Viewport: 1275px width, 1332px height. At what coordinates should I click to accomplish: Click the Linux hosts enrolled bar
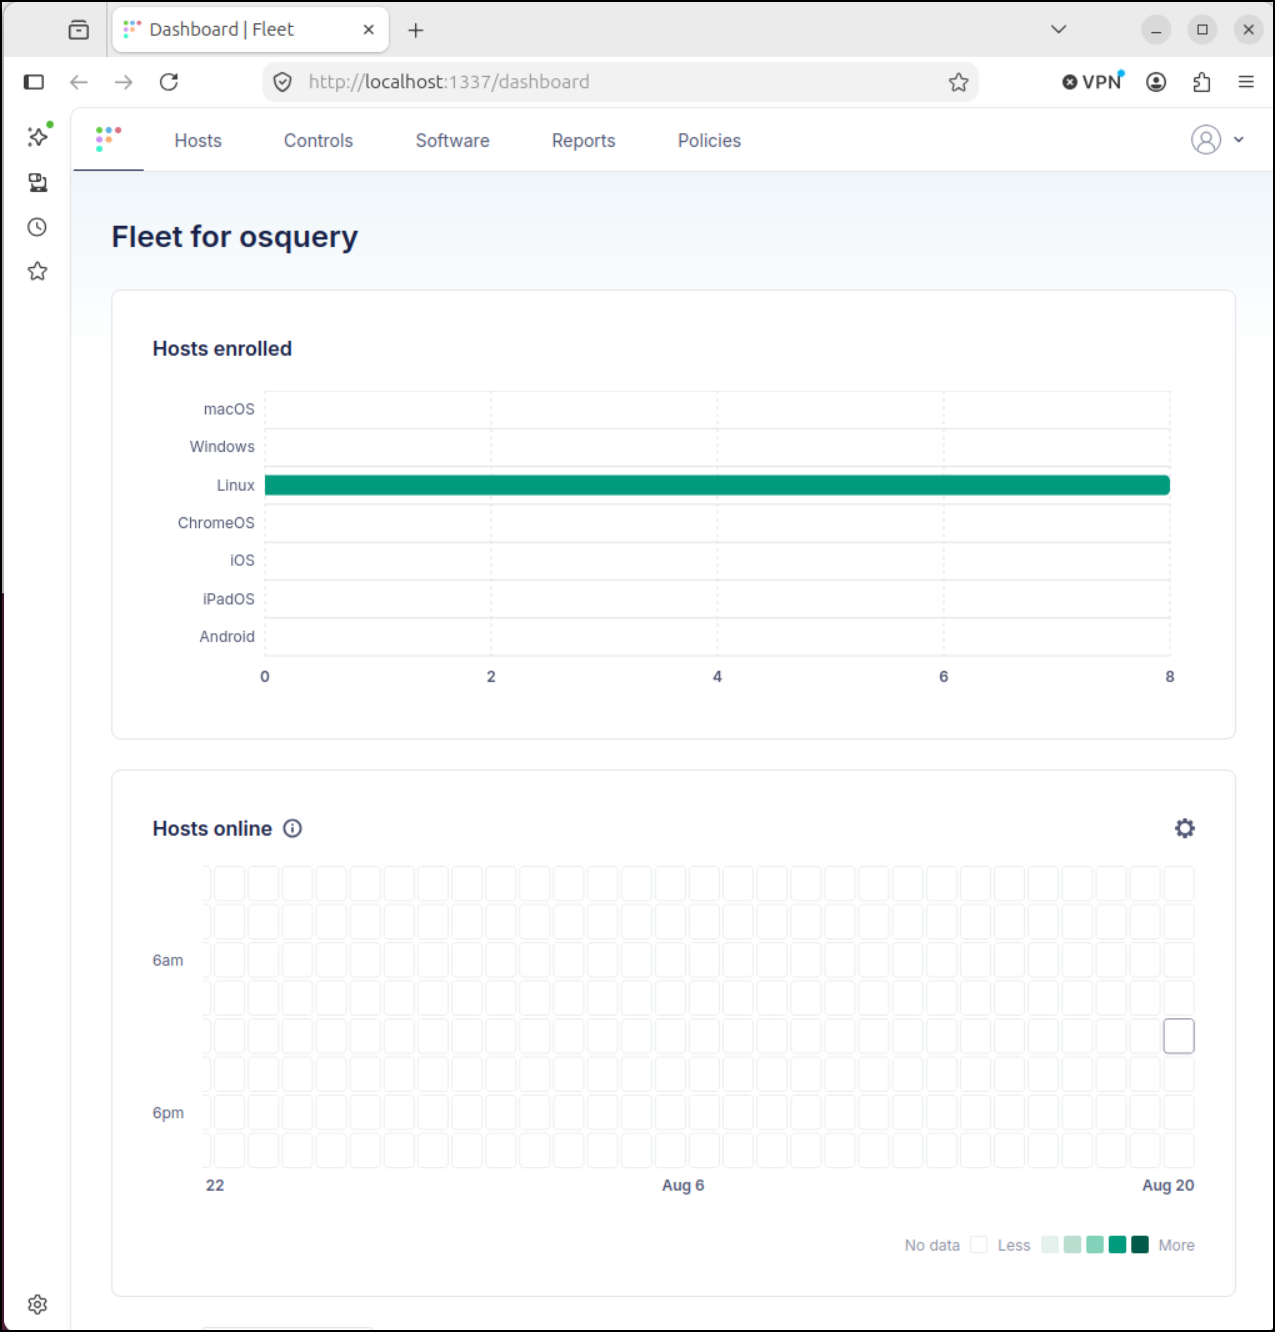(x=717, y=485)
